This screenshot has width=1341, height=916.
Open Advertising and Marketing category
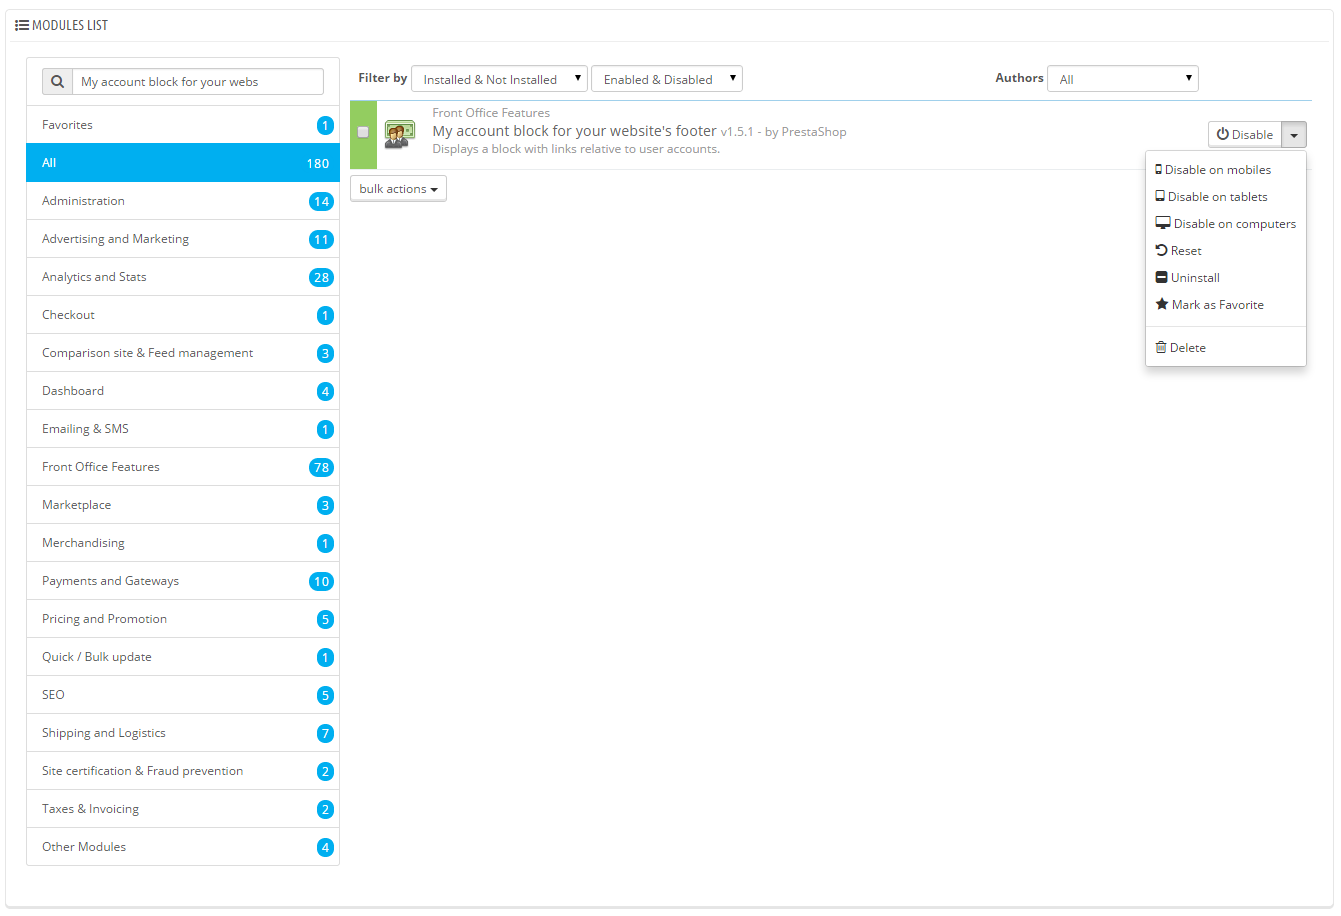click(183, 239)
